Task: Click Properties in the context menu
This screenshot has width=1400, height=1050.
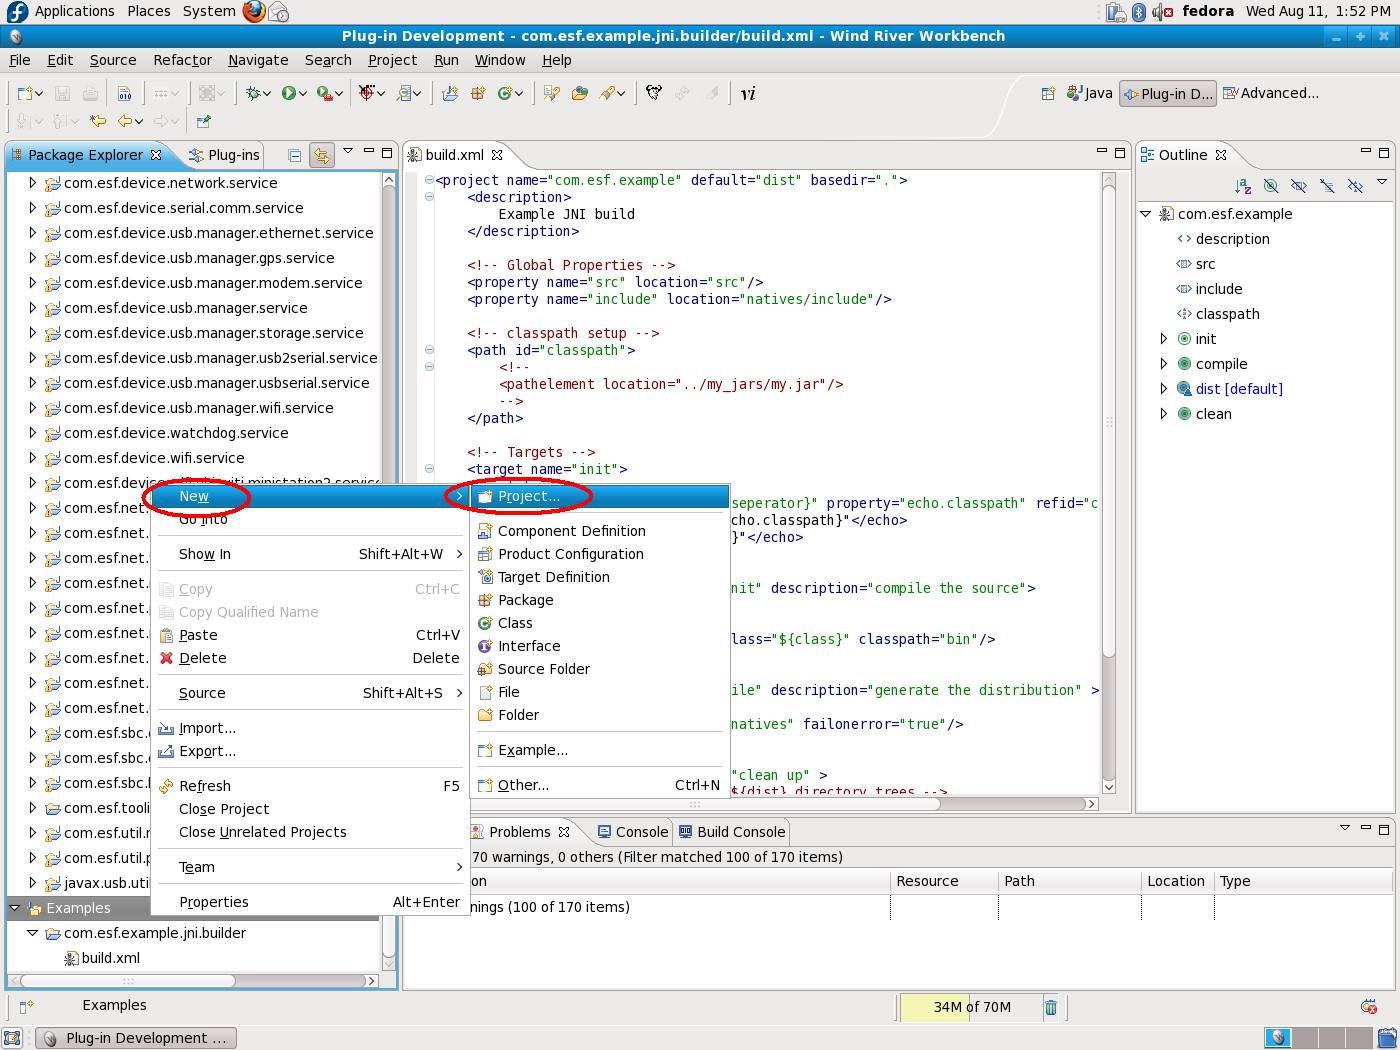Action: coord(310,902)
